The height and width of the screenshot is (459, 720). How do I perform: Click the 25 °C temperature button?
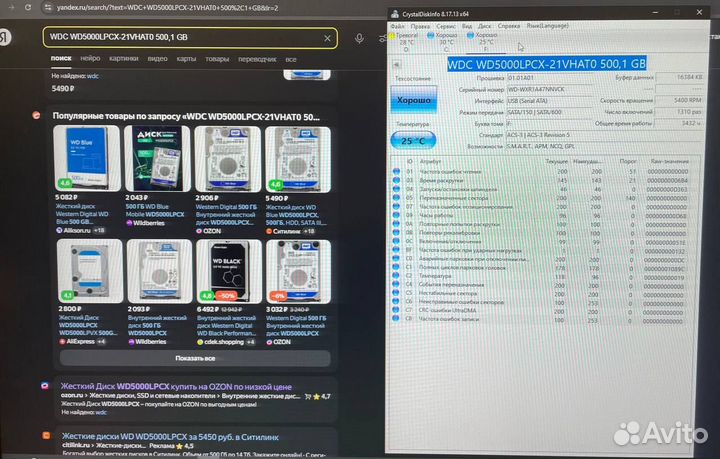(413, 140)
